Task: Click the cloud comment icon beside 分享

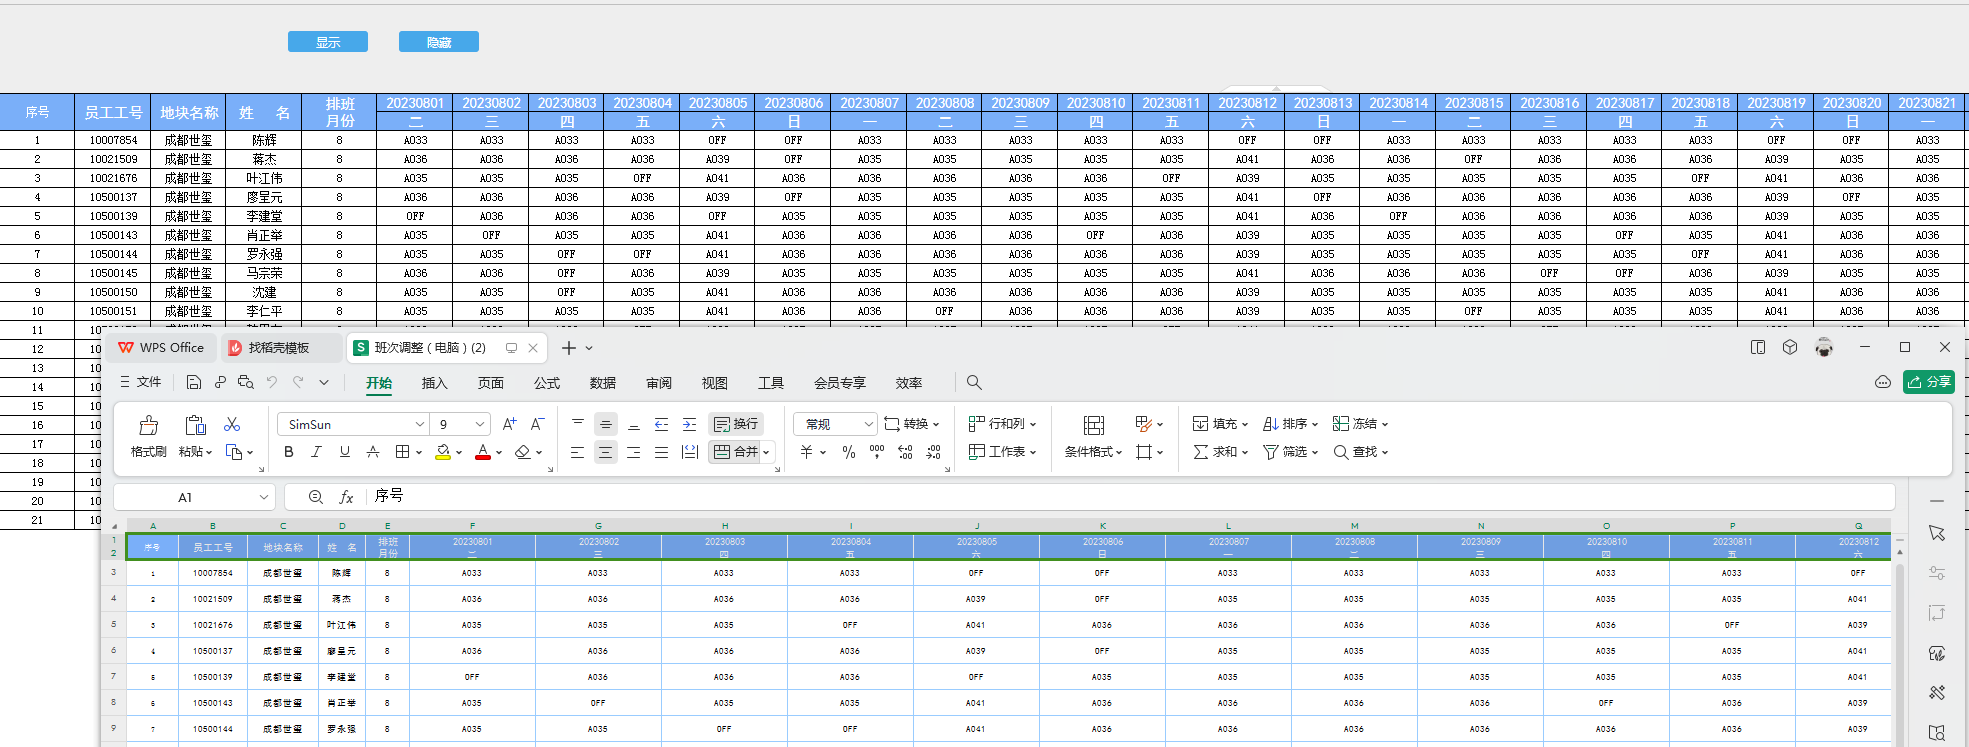Action: pos(1883,382)
